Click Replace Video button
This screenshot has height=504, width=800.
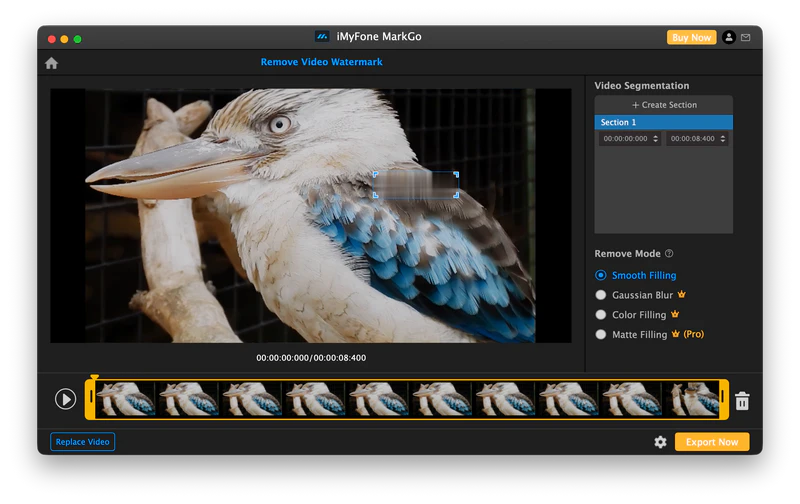pos(83,442)
